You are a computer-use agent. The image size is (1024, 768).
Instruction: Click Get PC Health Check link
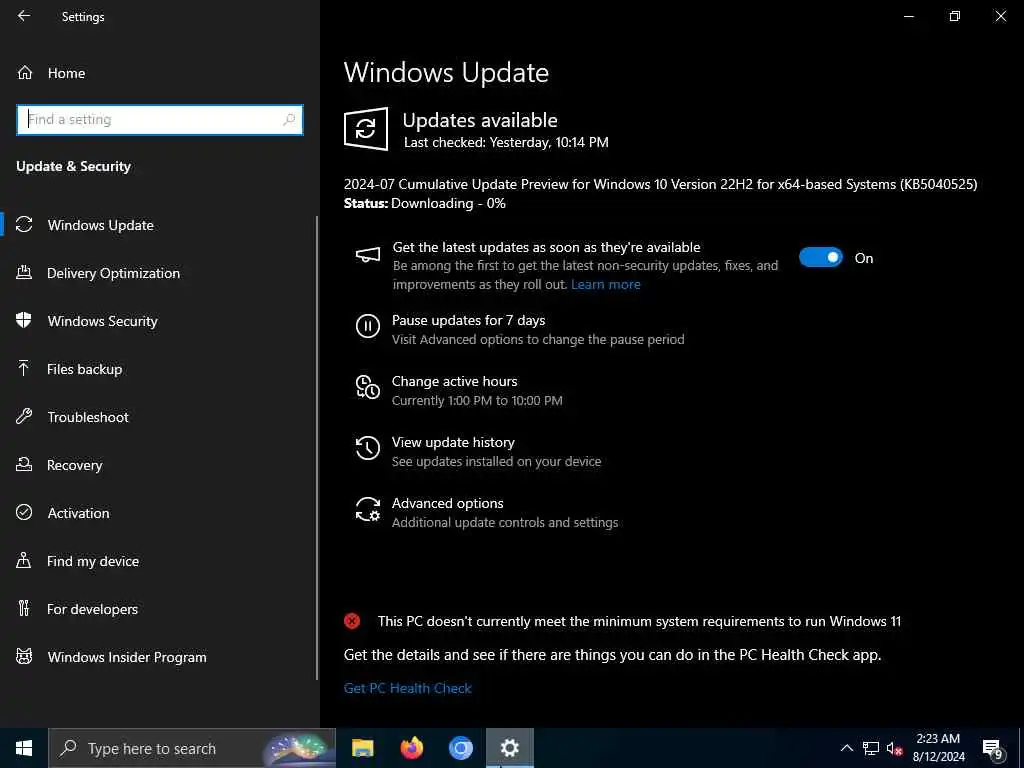tap(408, 688)
